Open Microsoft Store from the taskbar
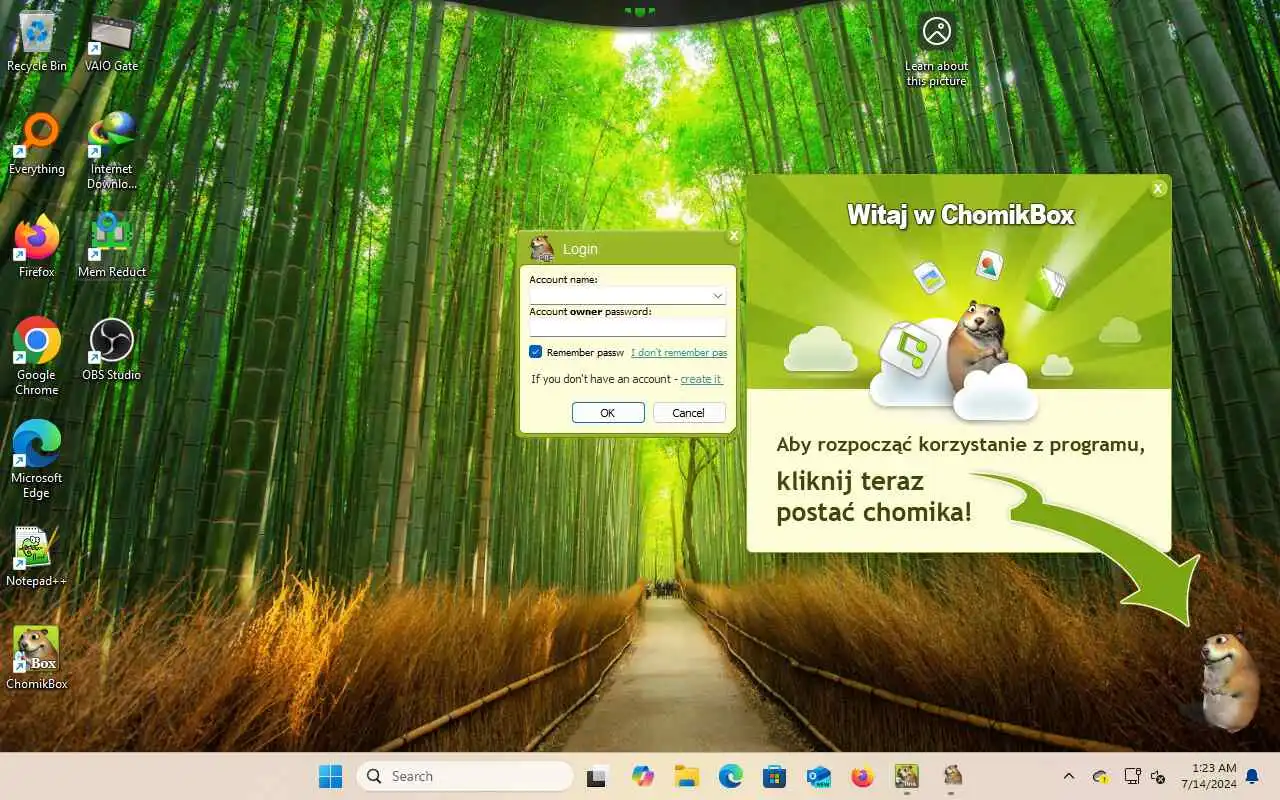 pos(774,776)
